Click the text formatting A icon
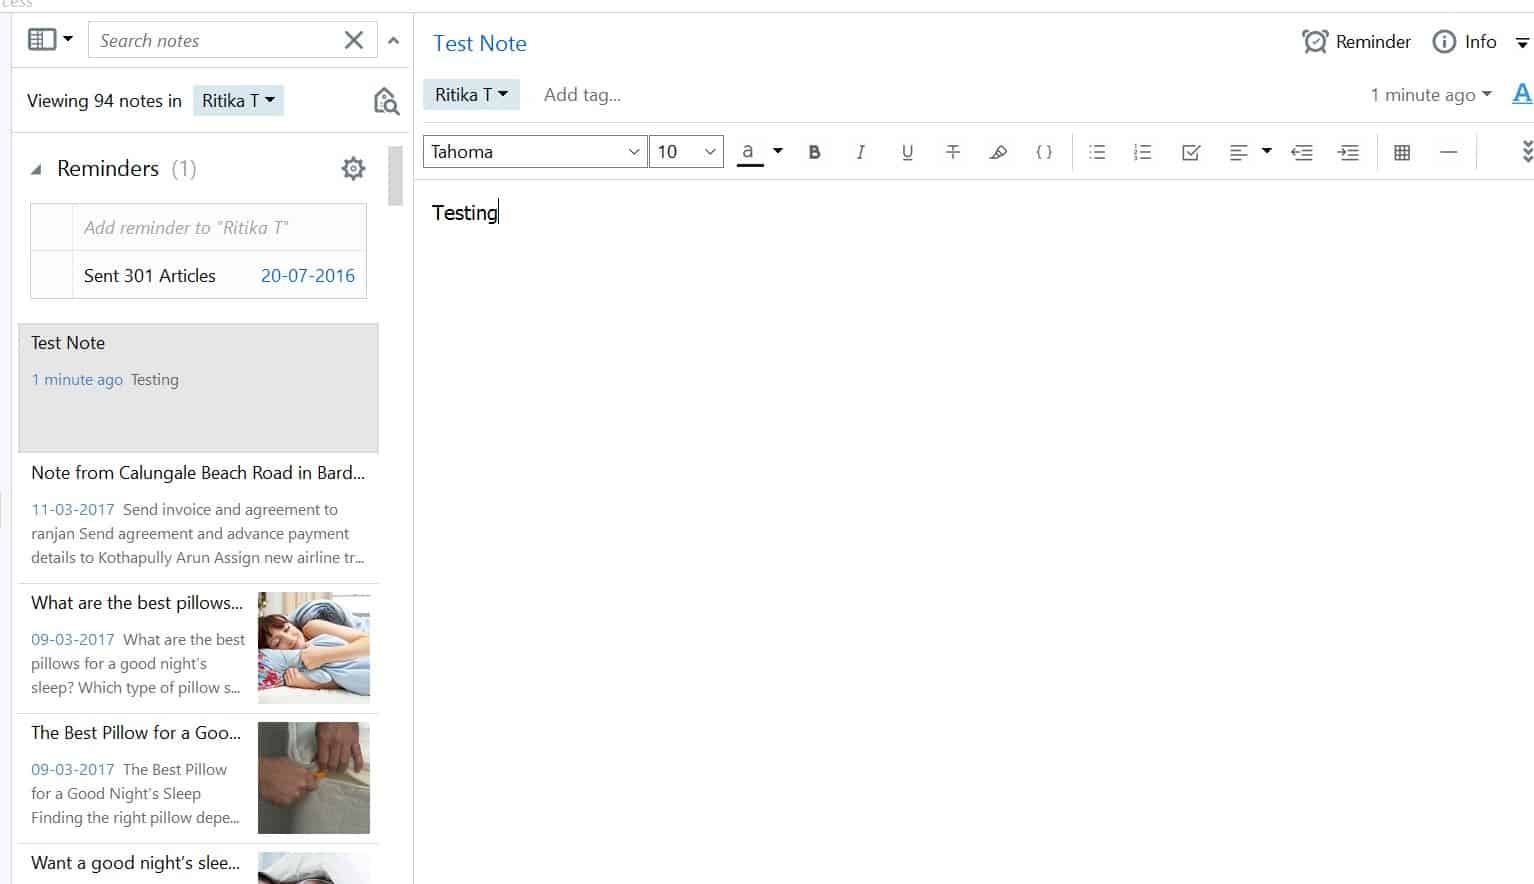 click(1522, 94)
